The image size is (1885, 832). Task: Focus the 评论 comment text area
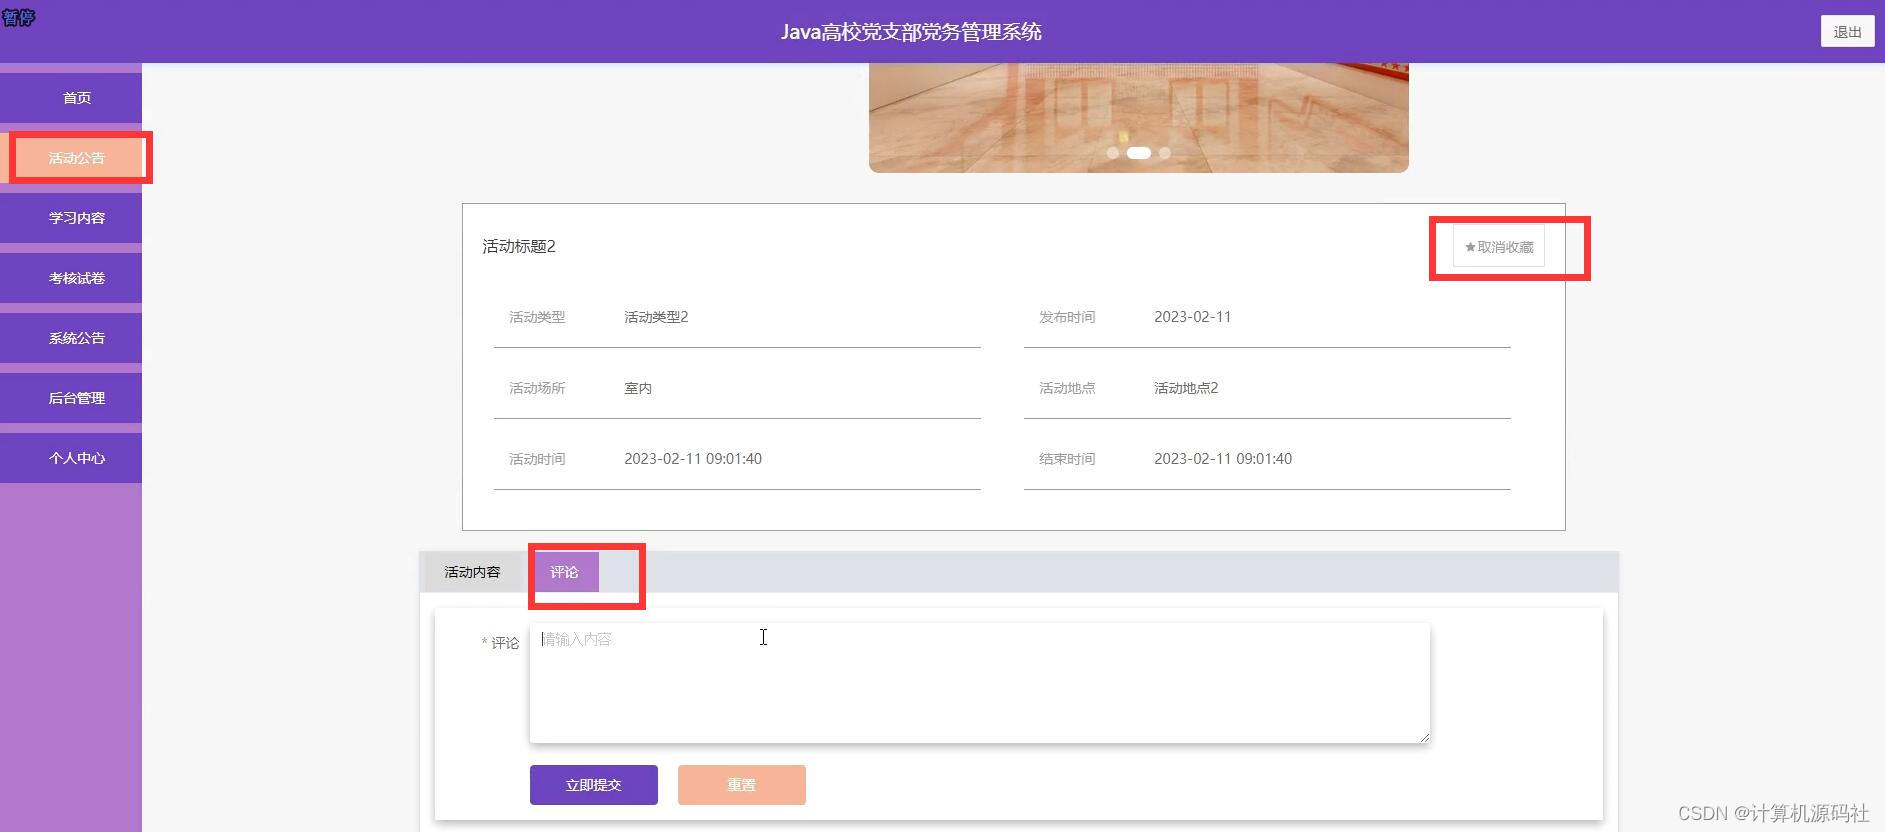coord(980,683)
